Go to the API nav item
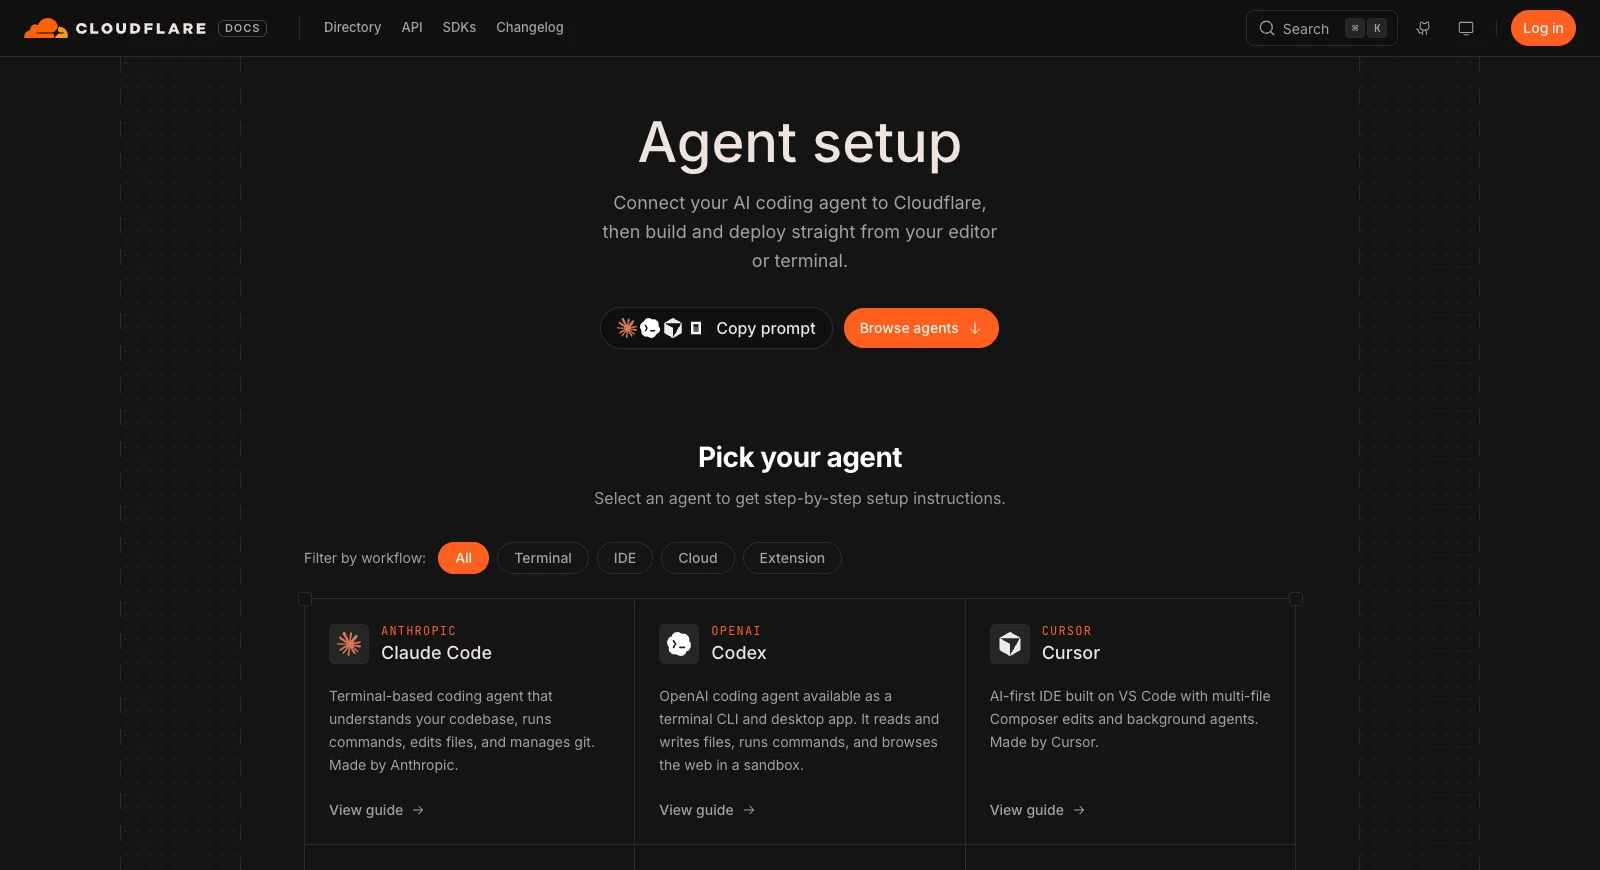The image size is (1600, 870). click(412, 28)
